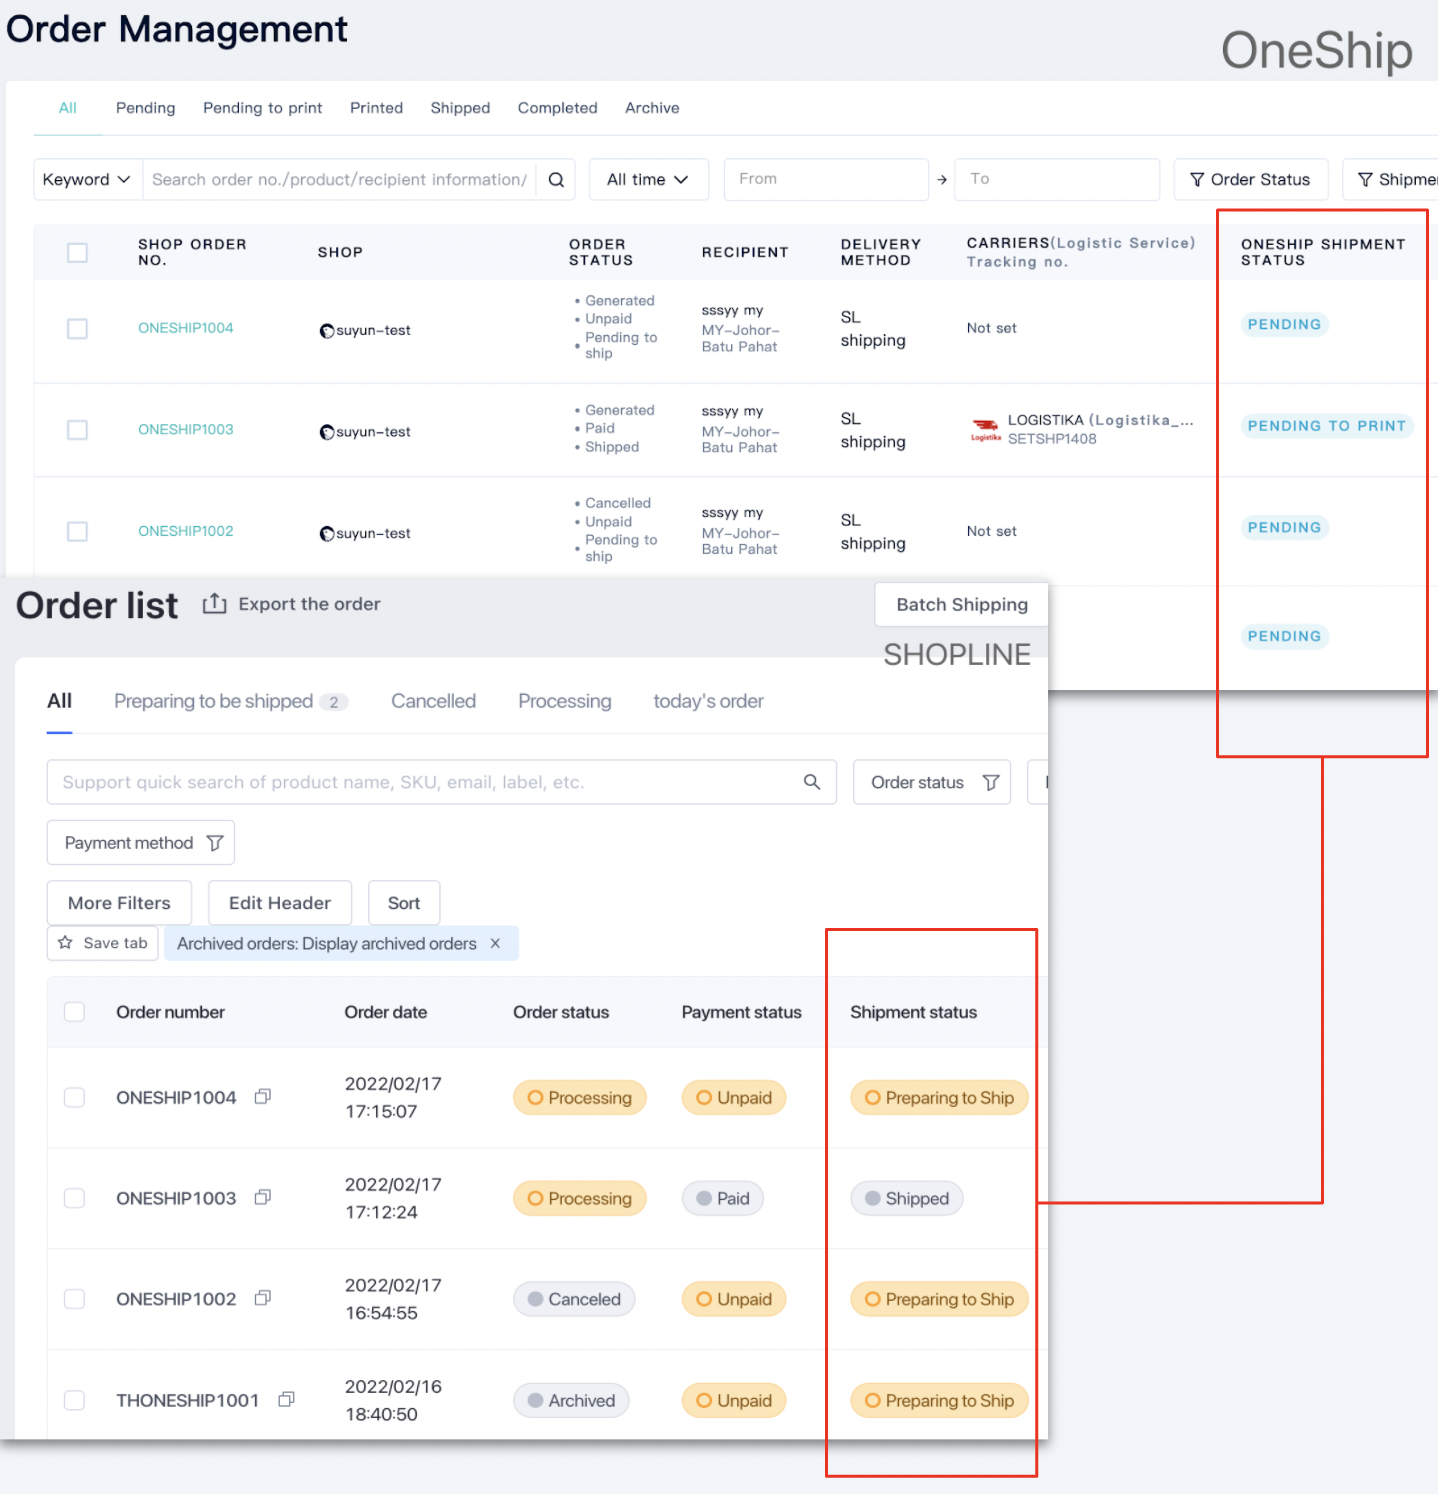Viewport: 1438px width, 1494px height.
Task: Check SHOPLINE order THONESHIP1001 checkbox
Action: click(74, 1400)
